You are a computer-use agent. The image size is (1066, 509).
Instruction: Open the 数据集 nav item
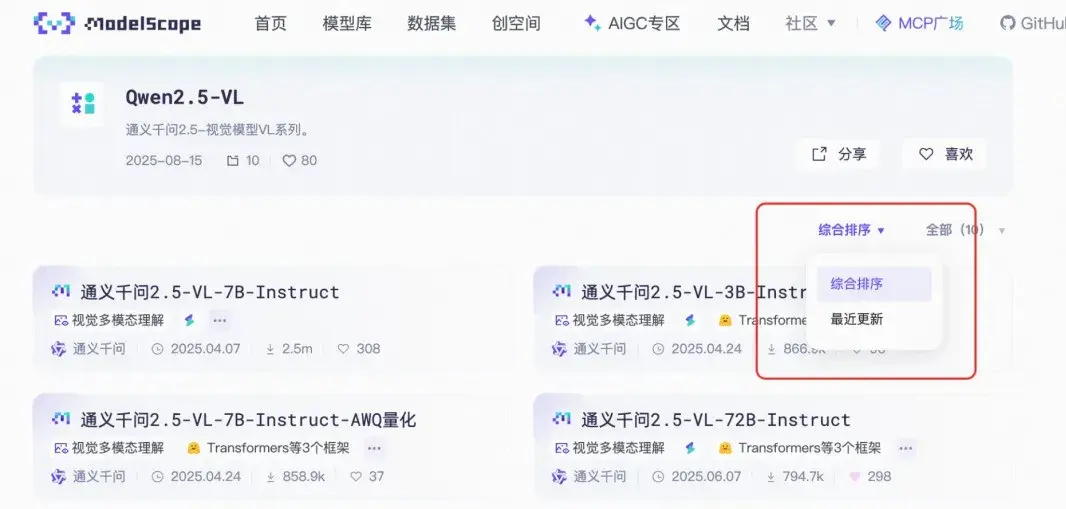(432, 24)
